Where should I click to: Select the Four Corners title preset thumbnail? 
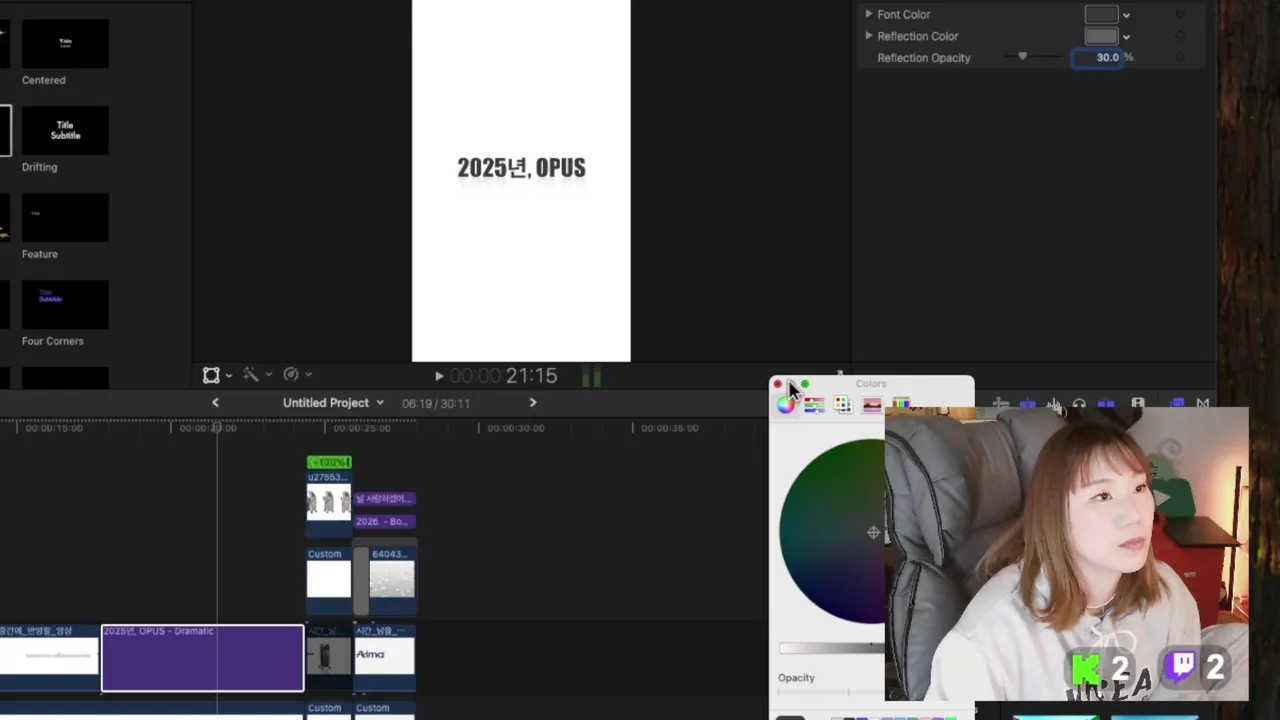tap(65, 305)
